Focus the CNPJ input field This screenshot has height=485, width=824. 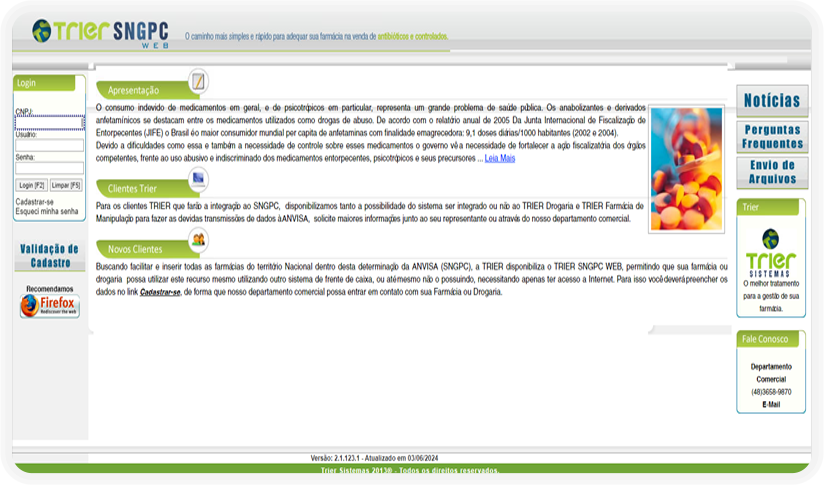[49, 123]
